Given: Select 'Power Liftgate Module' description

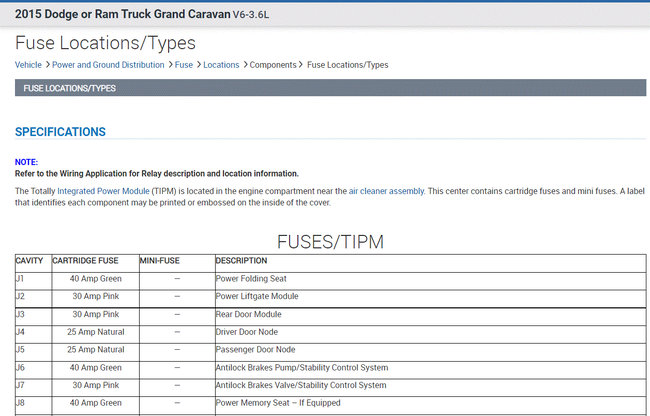Looking at the screenshot, I should pyautogui.click(x=257, y=296).
